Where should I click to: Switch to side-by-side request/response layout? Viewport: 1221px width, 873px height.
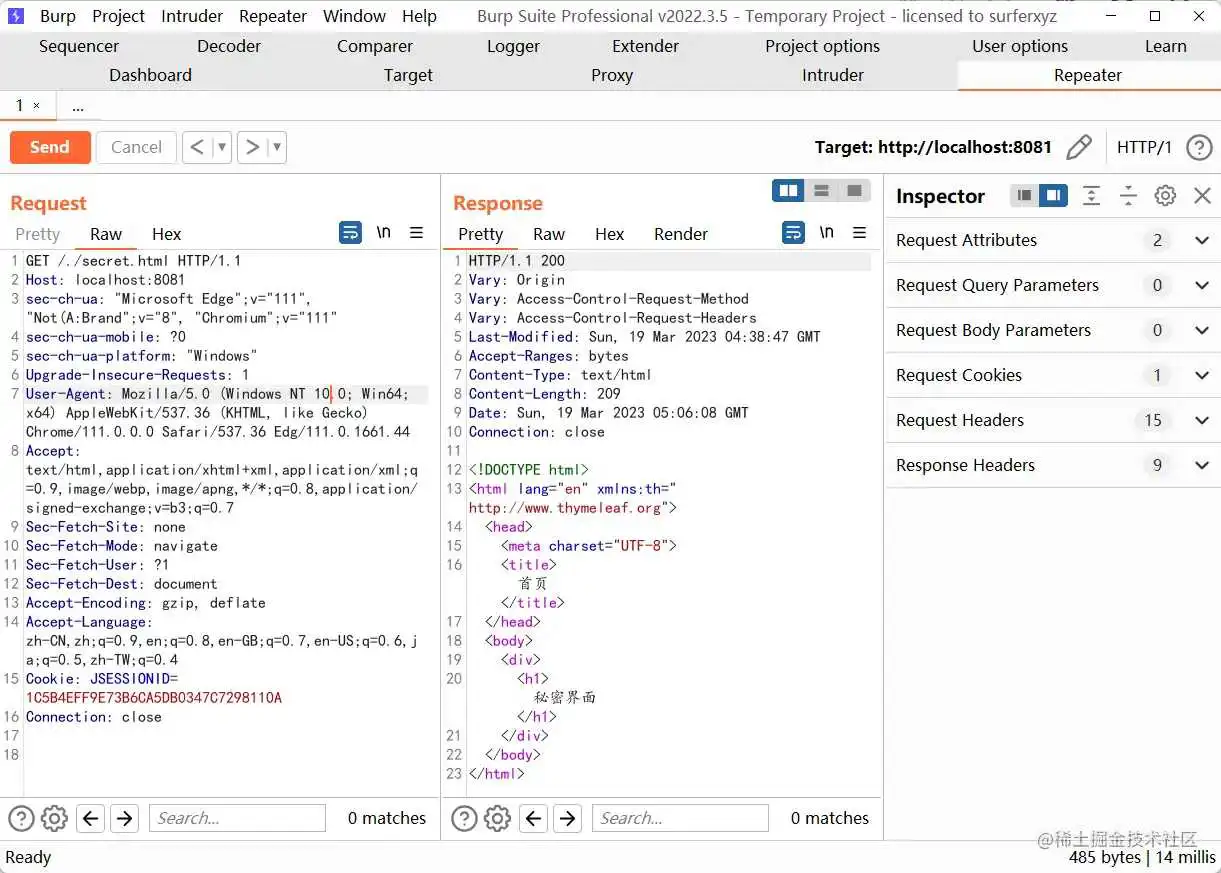[789, 191]
